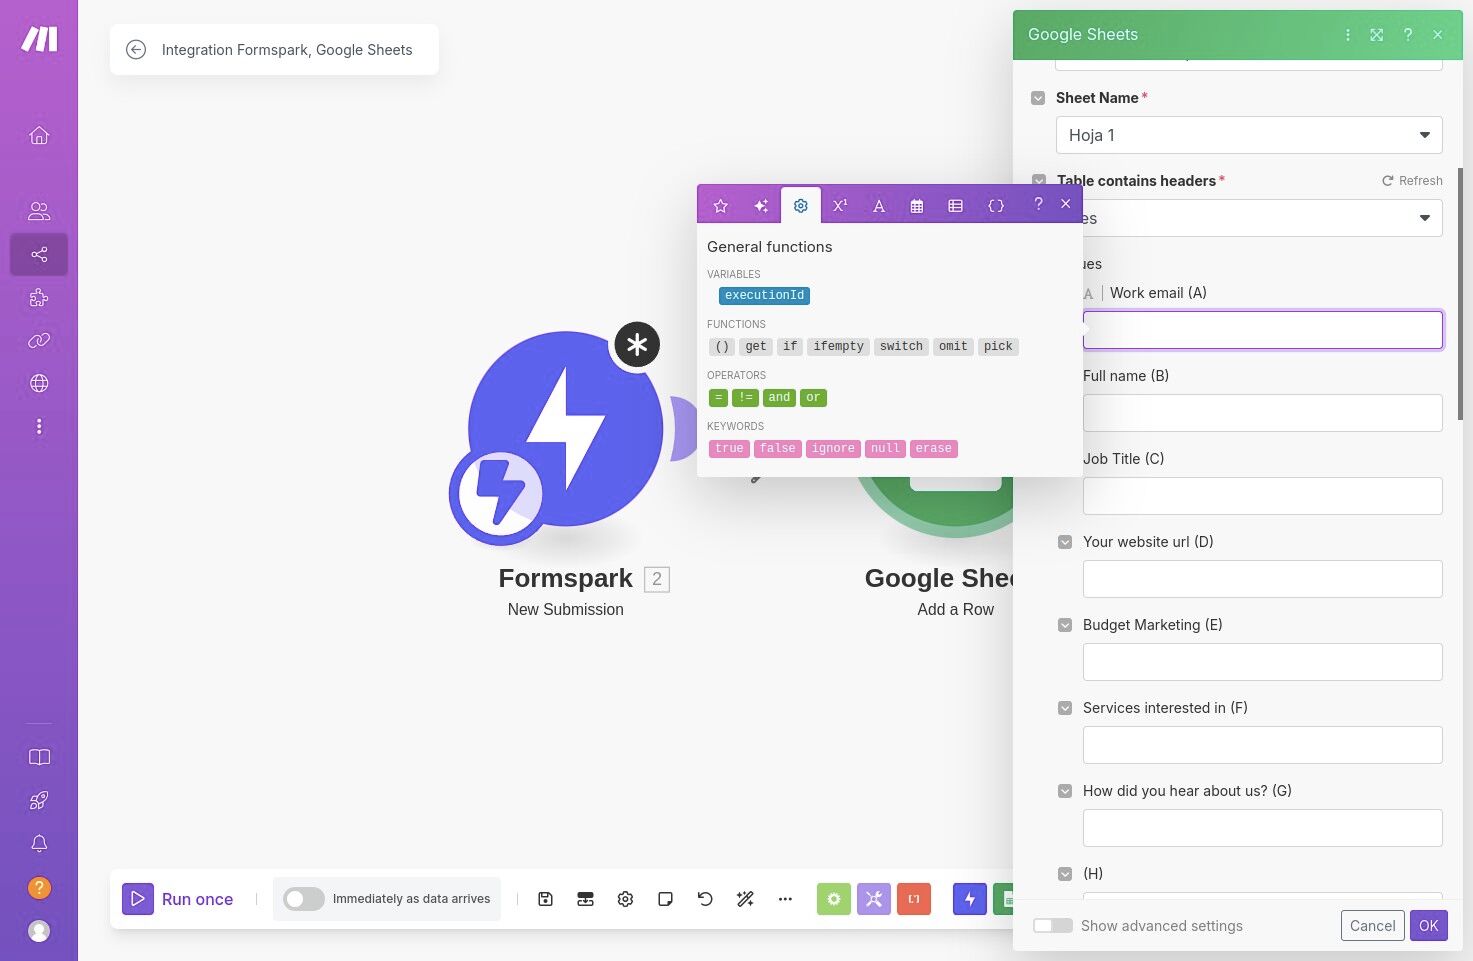1473x961 pixels.
Task: Switch to Math functions tab
Action: pyautogui.click(x=840, y=206)
